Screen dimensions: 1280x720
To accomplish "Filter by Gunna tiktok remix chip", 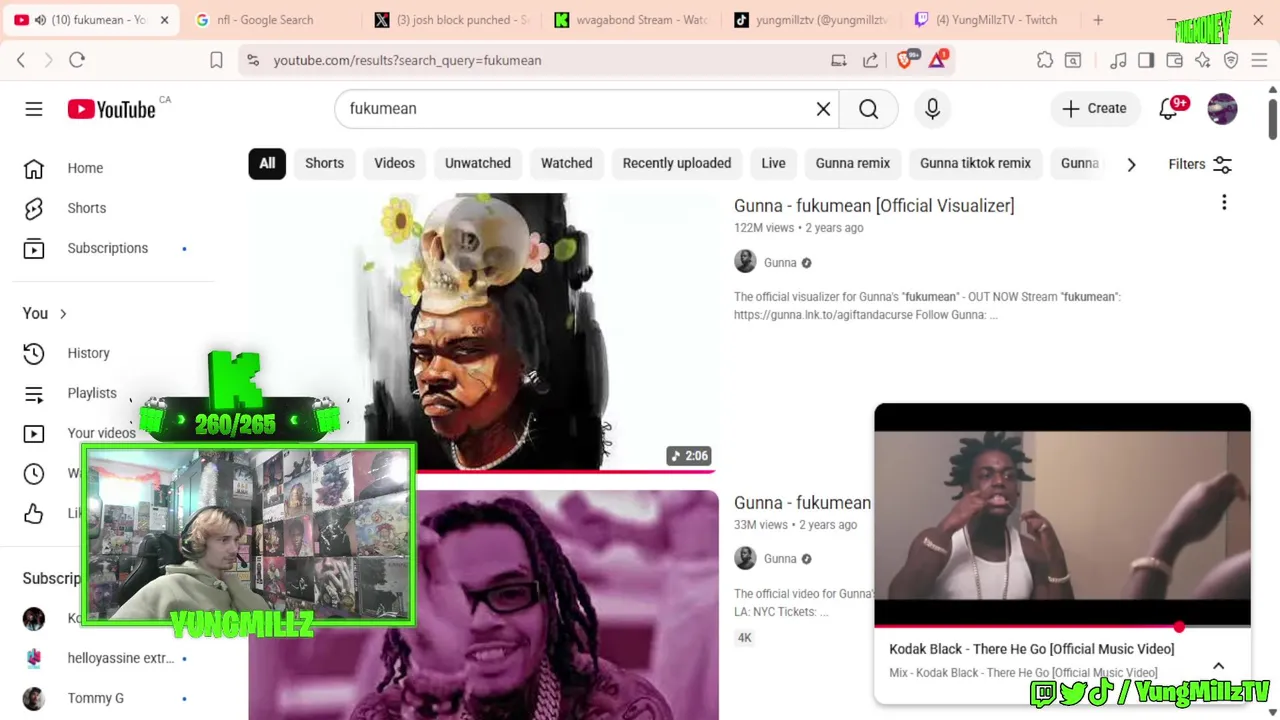I will pos(975,163).
